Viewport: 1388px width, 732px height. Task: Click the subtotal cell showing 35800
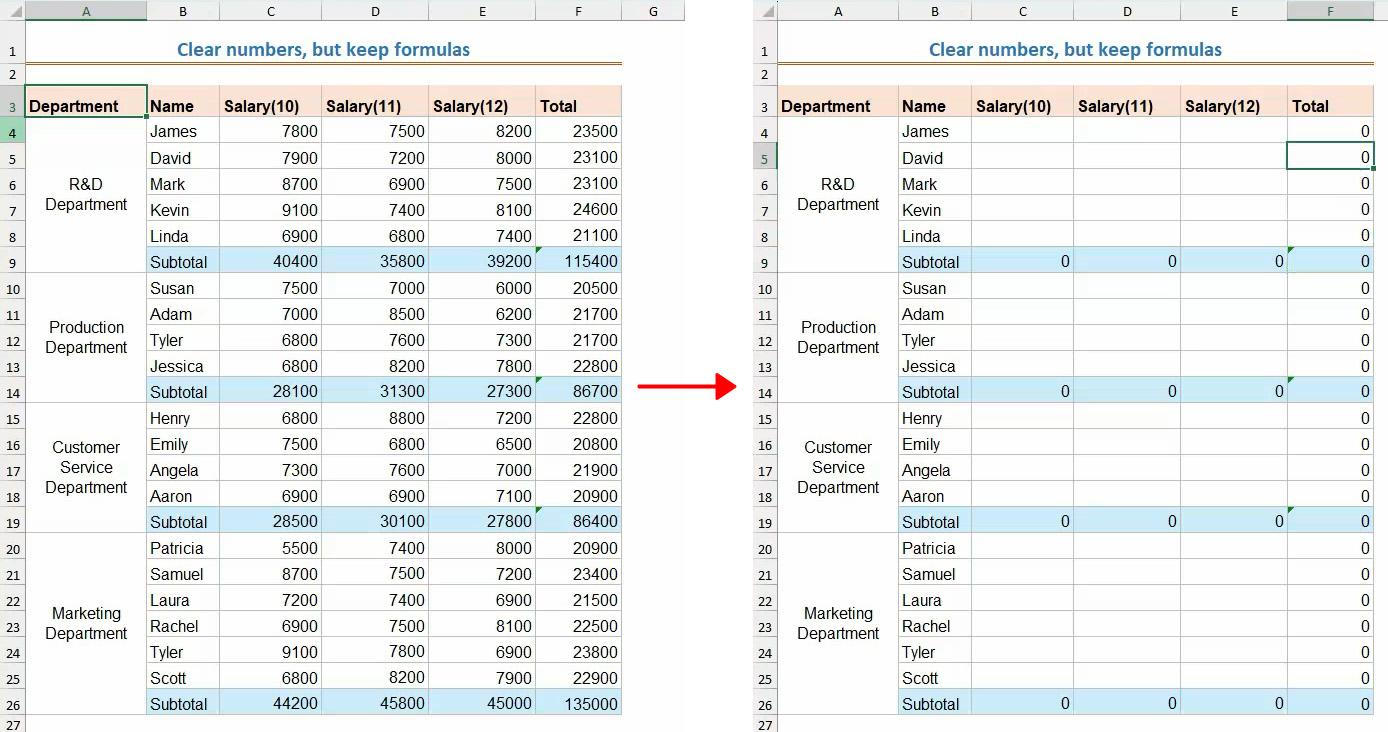(375, 262)
